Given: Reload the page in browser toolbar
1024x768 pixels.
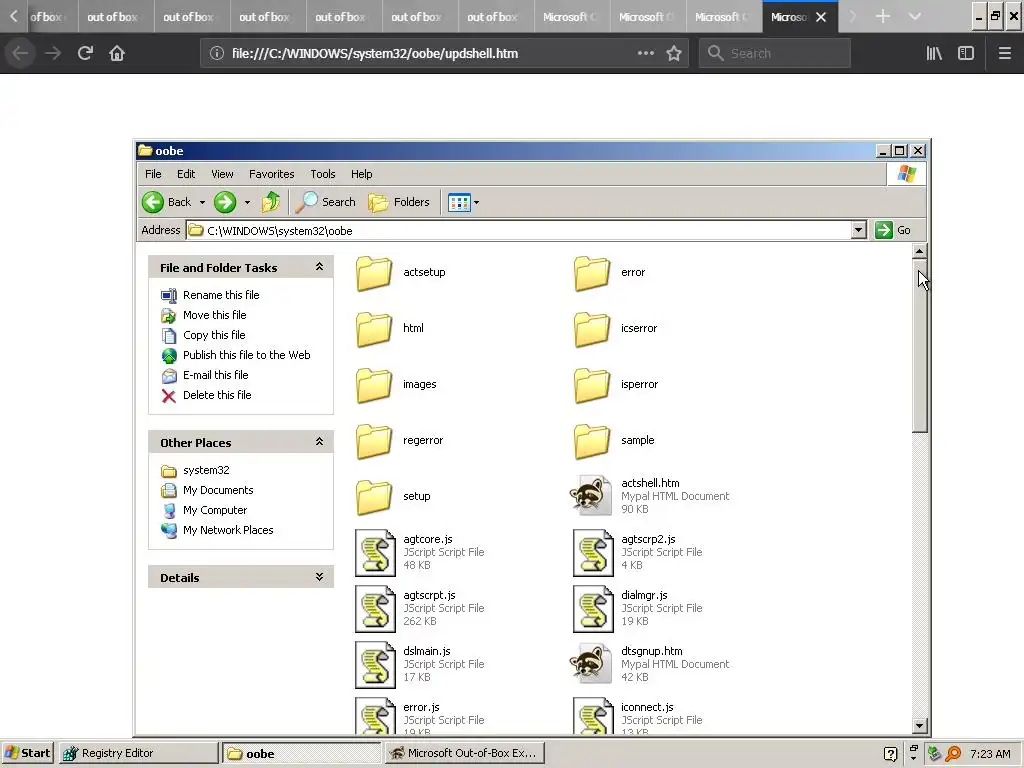Looking at the screenshot, I should click(x=85, y=53).
